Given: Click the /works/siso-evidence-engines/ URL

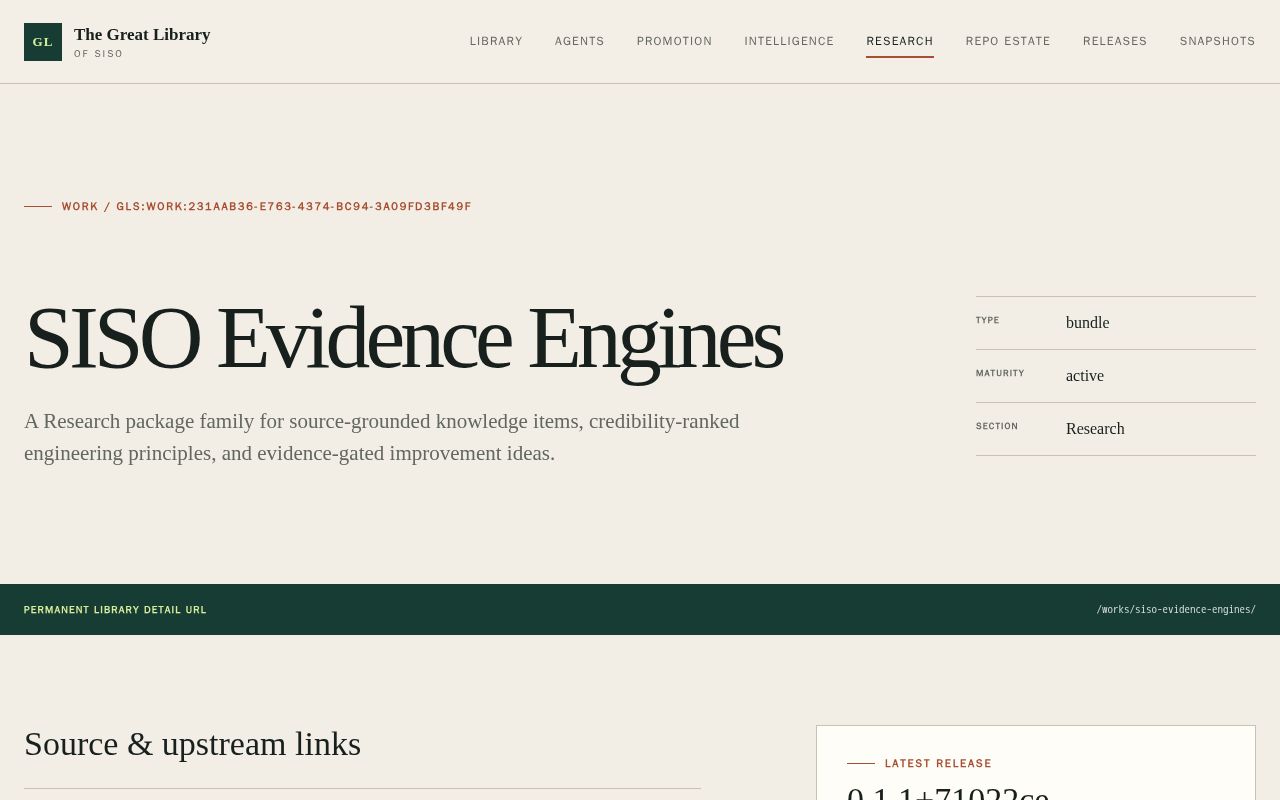Looking at the screenshot, I should coord(1176,610).
